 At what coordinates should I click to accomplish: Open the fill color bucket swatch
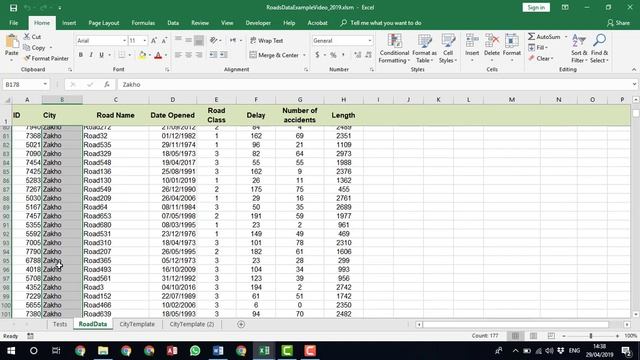[x=142, y=55]
